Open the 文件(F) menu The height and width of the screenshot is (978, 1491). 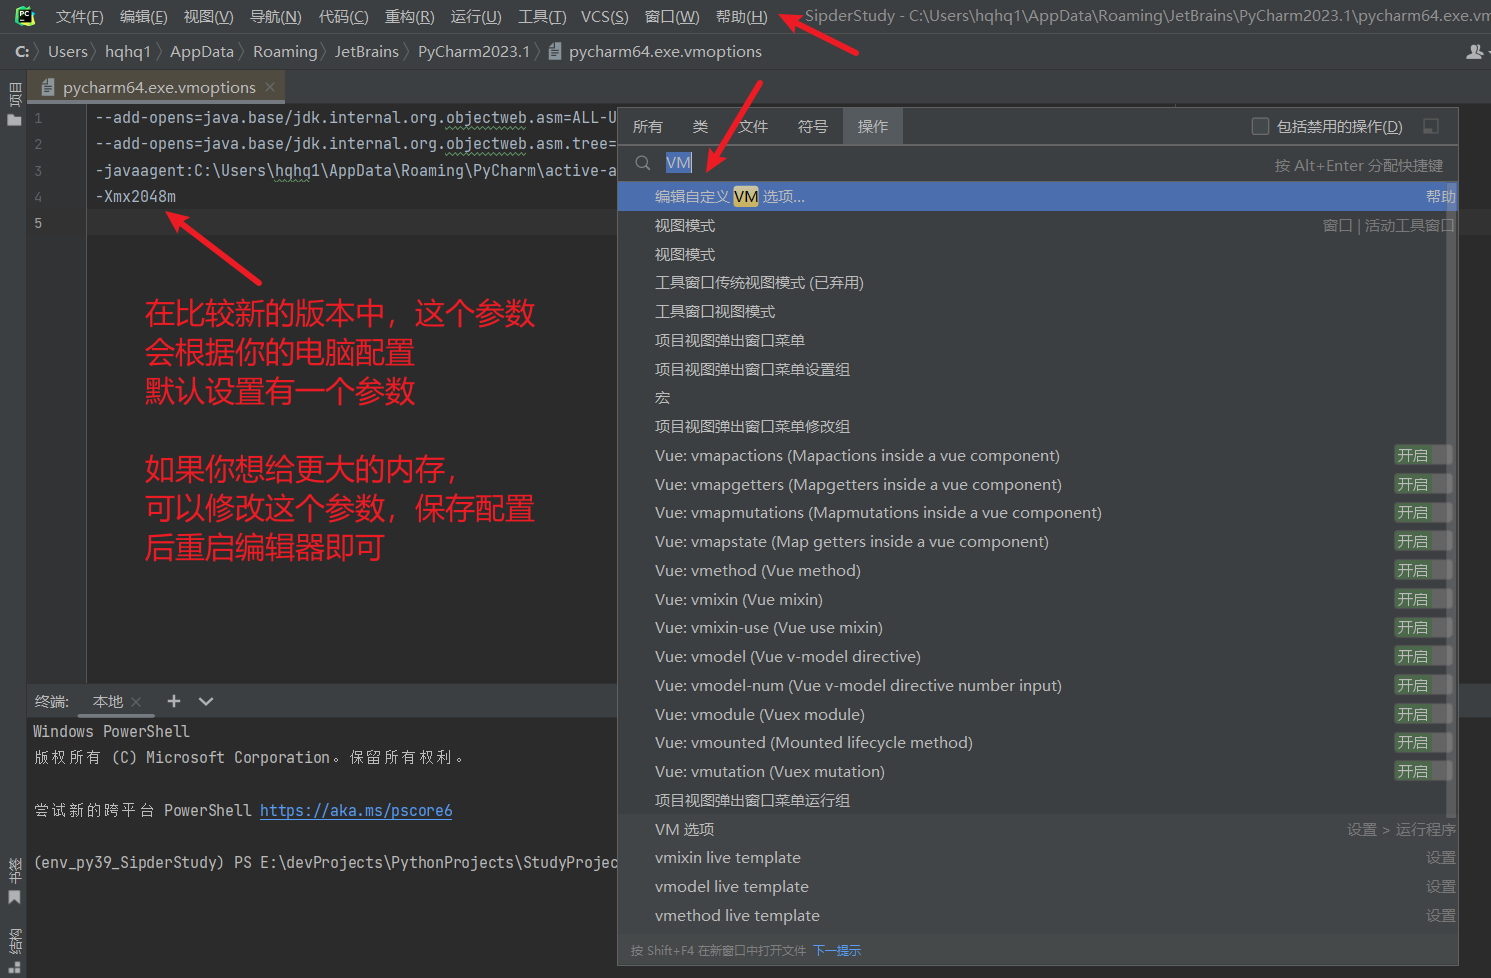[79, 16]
